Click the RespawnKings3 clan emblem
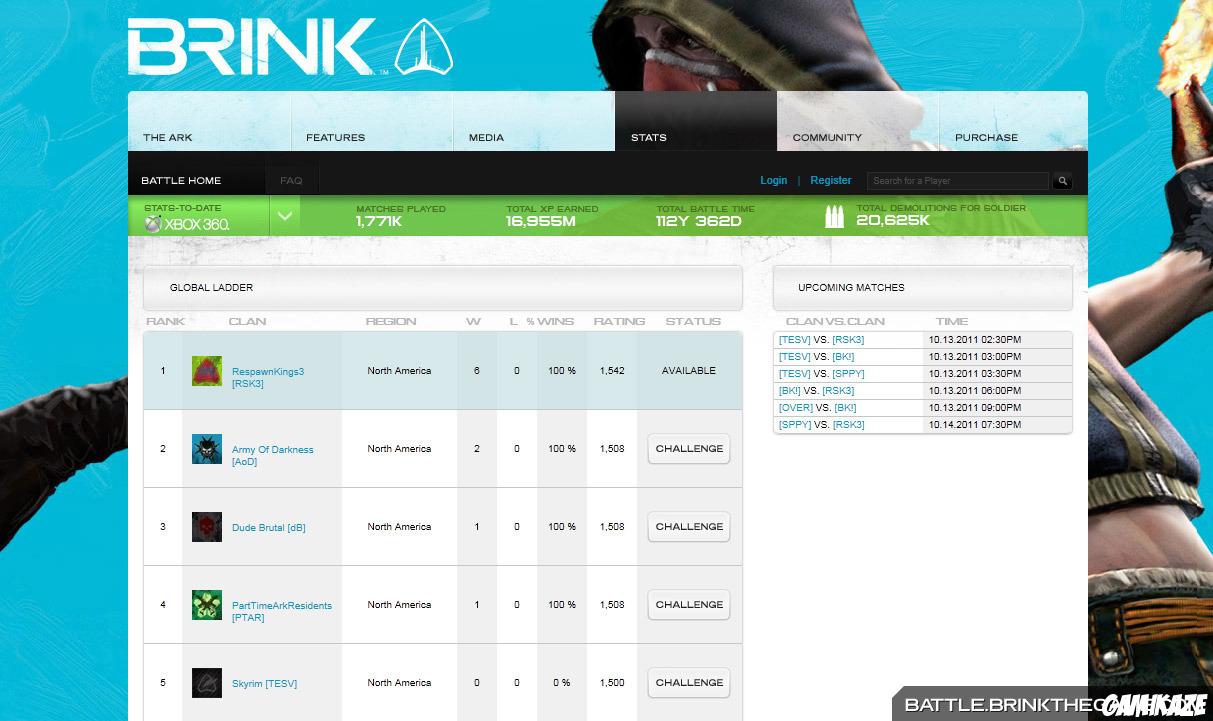The height and width of the screenshot is (721, 1213). tap(206, 370)
